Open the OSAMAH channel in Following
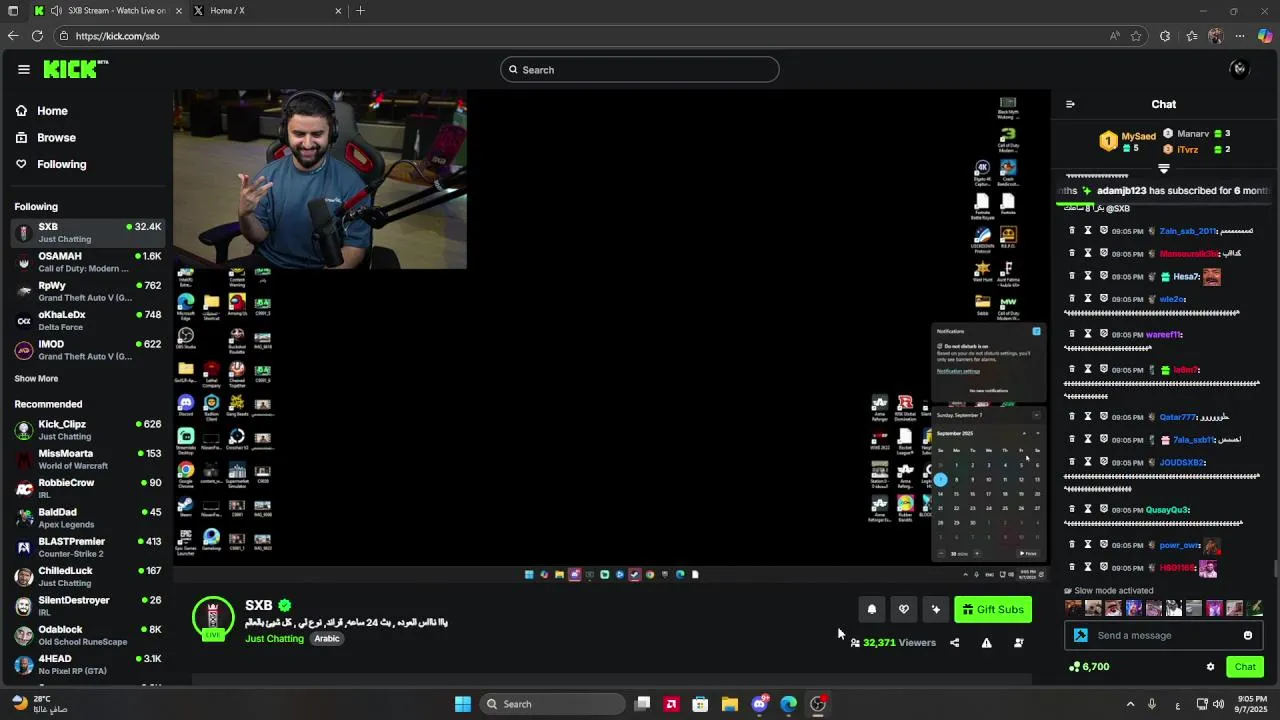This screenshot has width=1280, height=720. pos(88,262)
